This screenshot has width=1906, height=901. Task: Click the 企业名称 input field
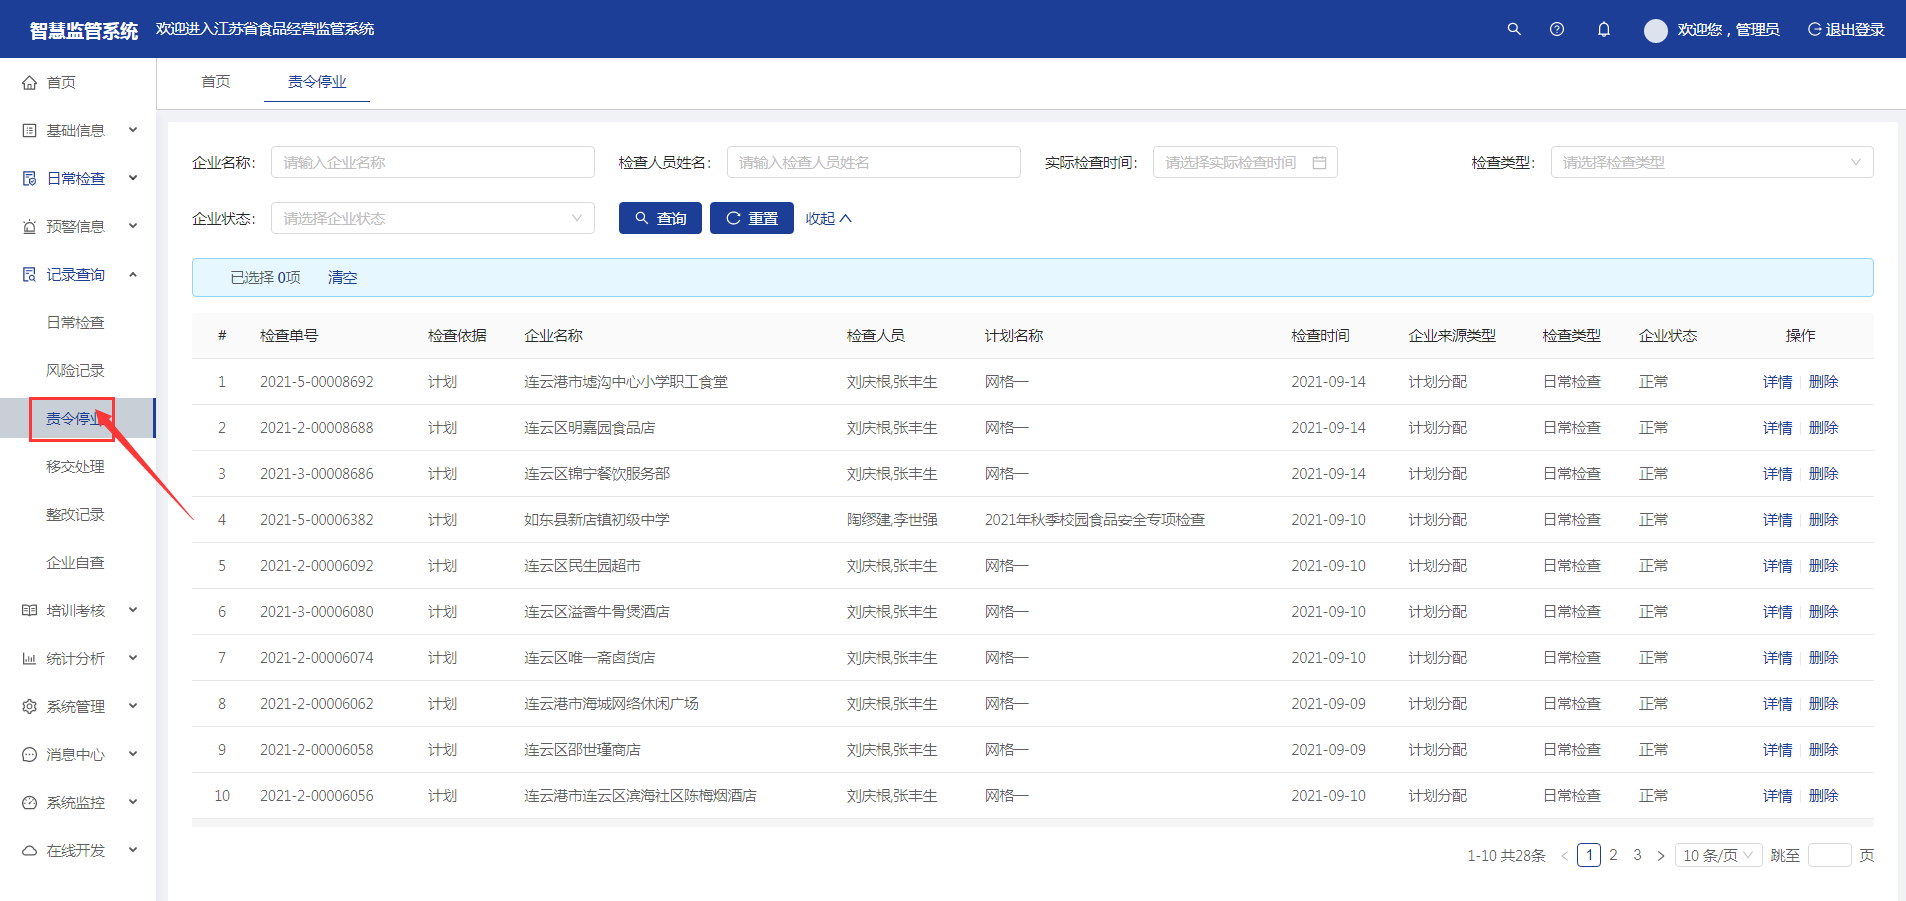pos(432,163)
